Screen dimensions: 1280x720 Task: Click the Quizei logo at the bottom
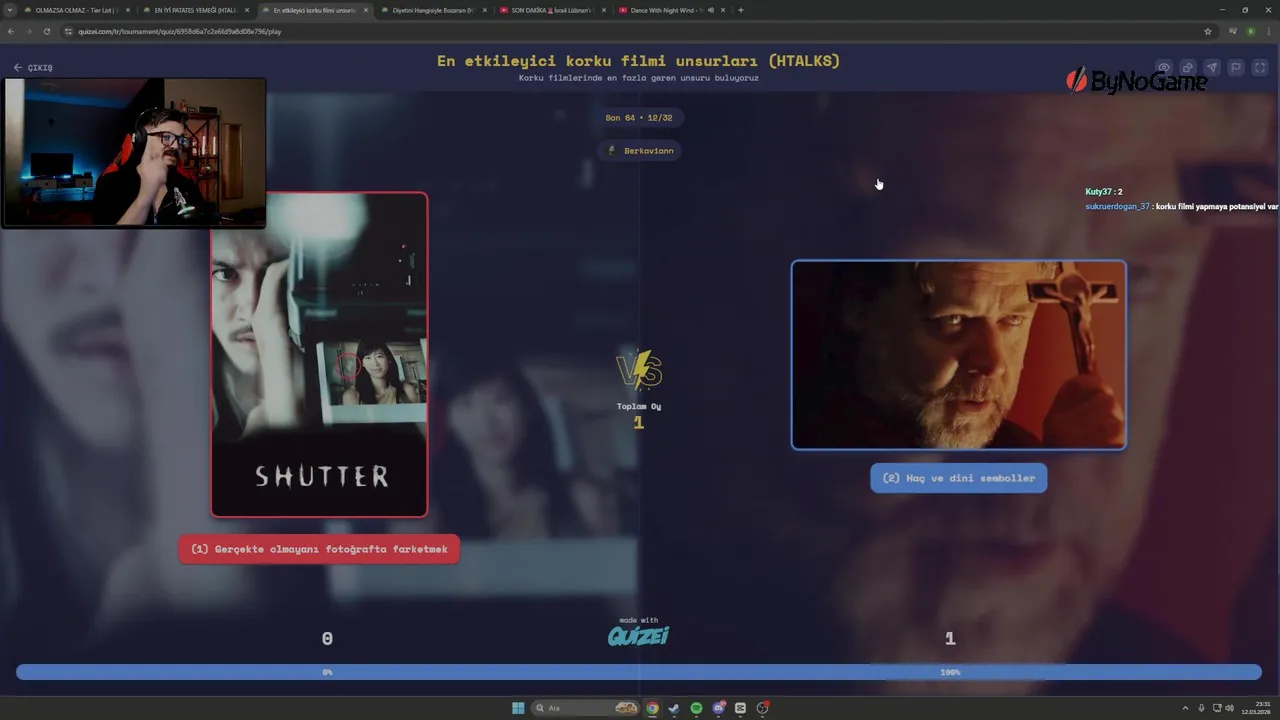pos(638,634)
